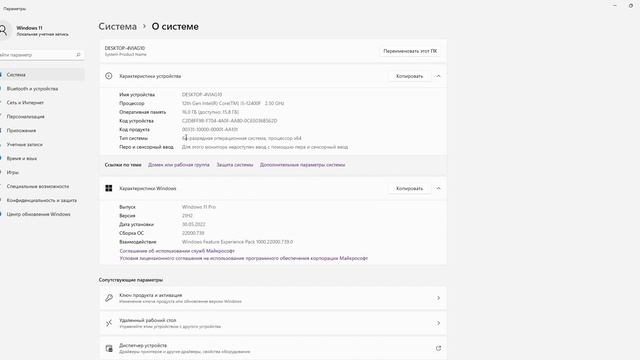The width and height of the screenshot is (640, 360).
Task: Copy Windows specifications with Копировать
Action: coord(409,189)
